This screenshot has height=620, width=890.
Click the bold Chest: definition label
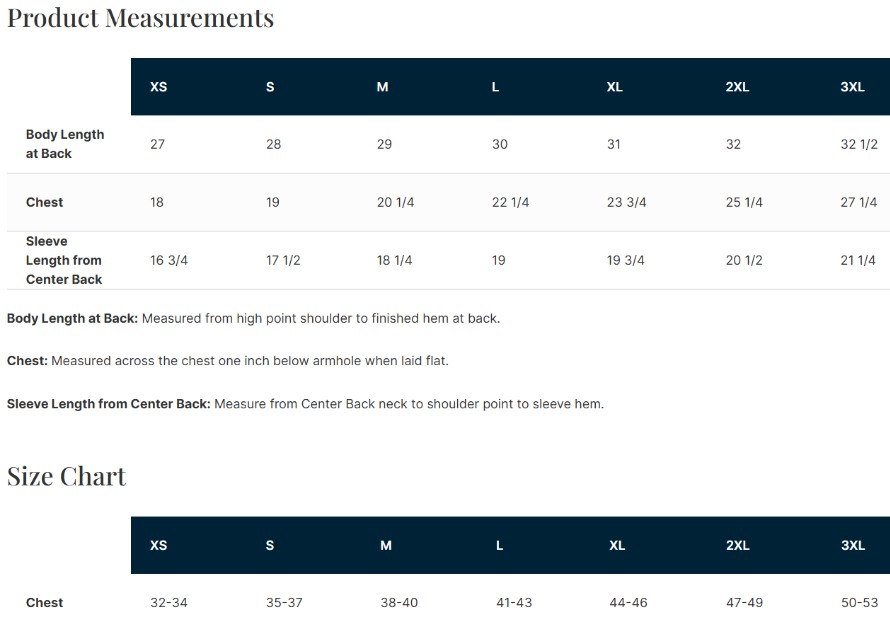(x=27, y=361)
